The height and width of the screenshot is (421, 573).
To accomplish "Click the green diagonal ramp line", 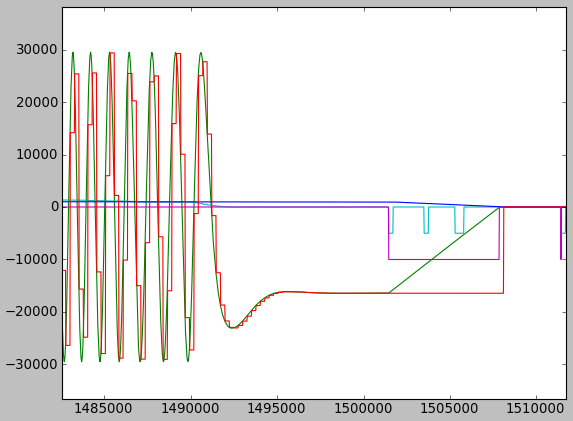I will click(x=444, y=250).
